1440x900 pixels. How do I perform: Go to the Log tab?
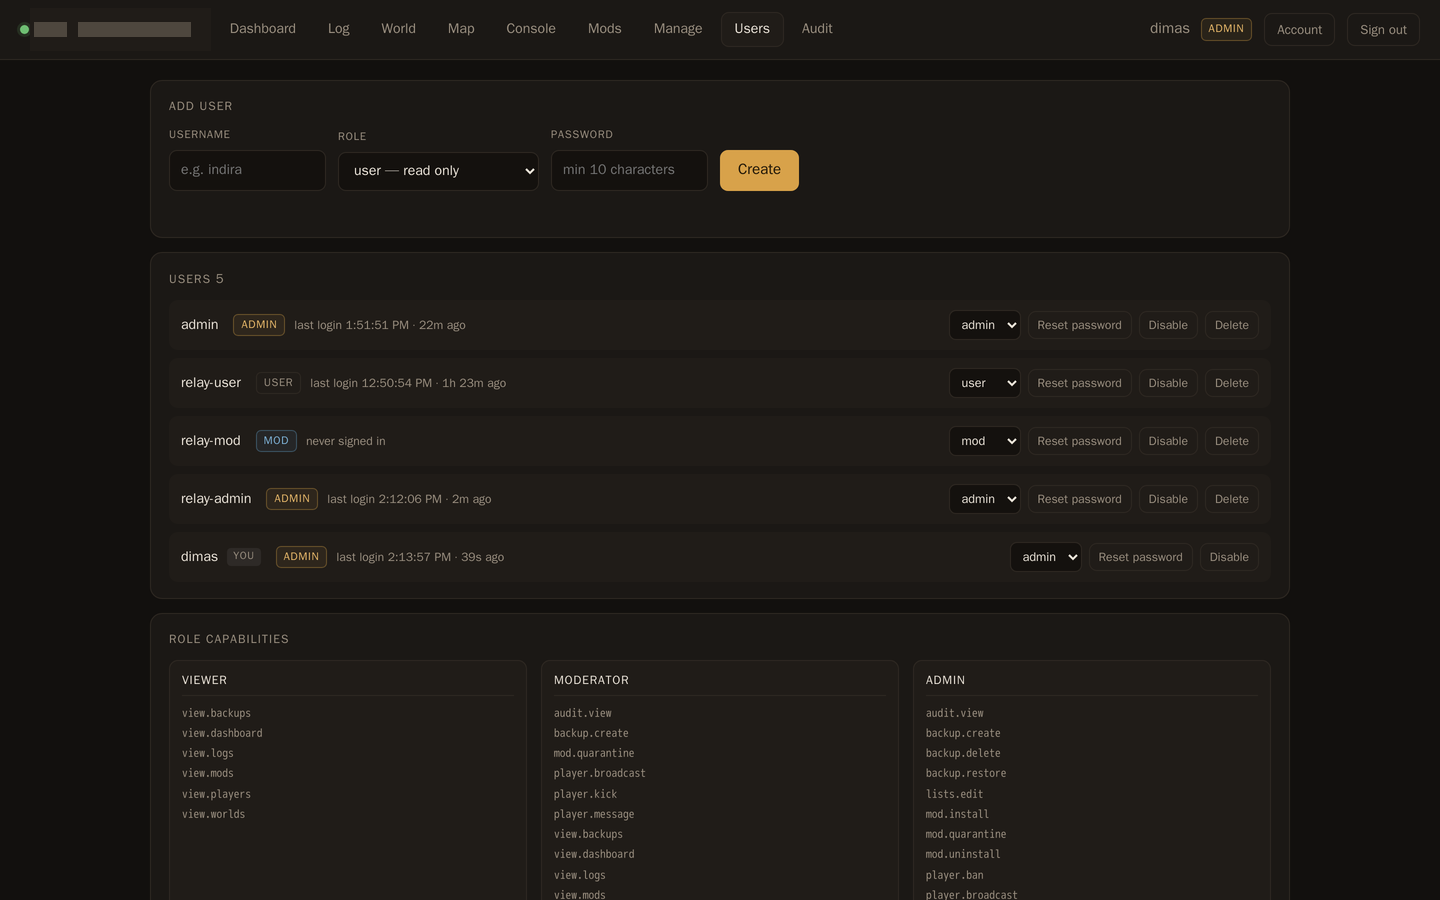[x=339, y=29]
